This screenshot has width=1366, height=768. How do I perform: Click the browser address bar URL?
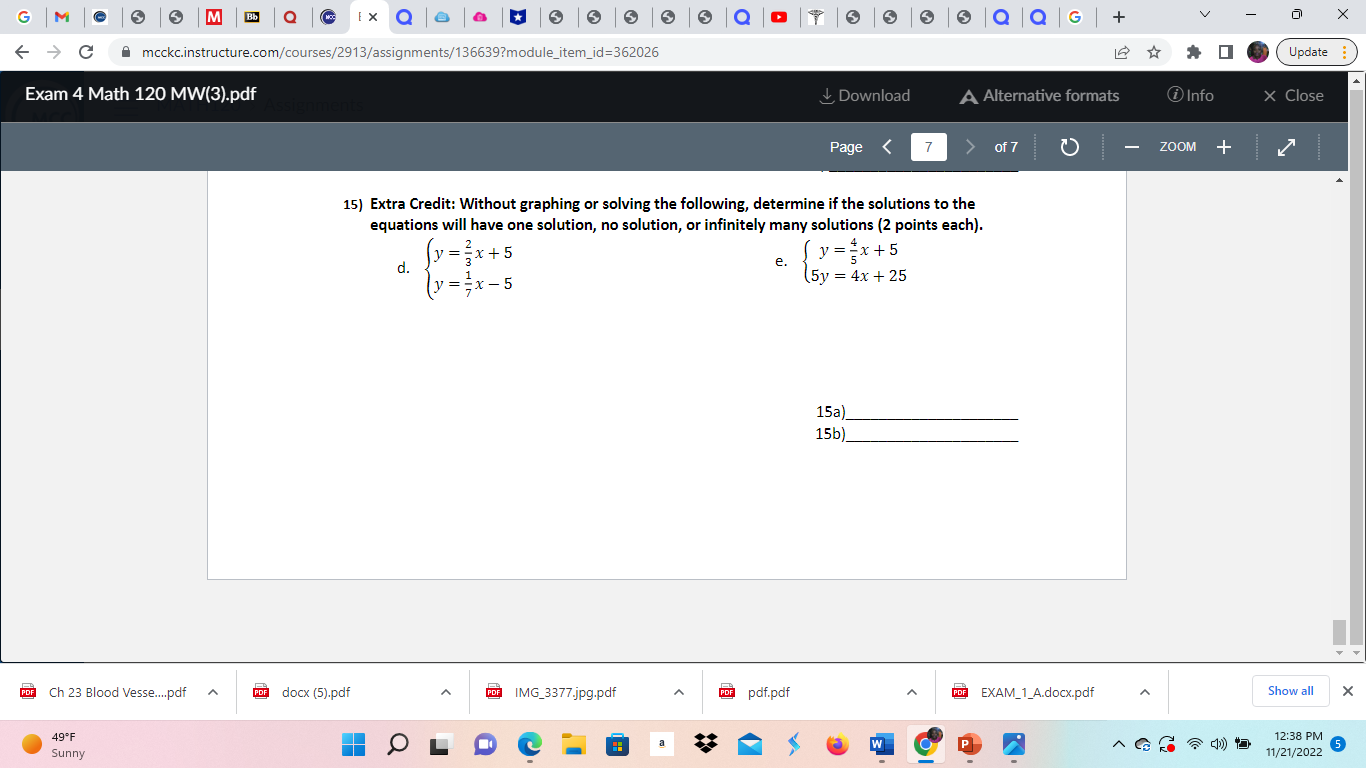click(x=401, y=52)
